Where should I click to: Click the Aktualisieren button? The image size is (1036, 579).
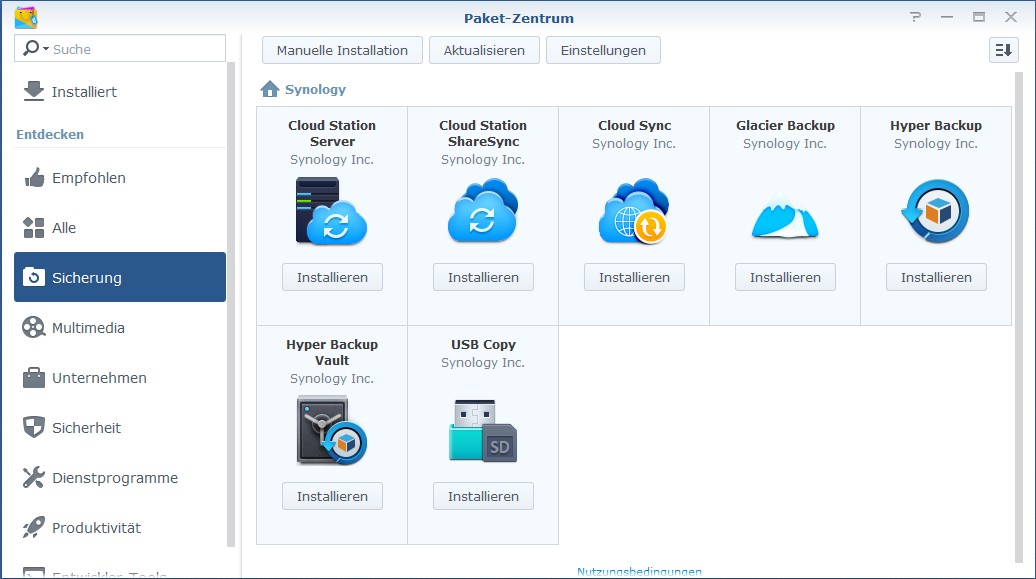tap(484, 50)
